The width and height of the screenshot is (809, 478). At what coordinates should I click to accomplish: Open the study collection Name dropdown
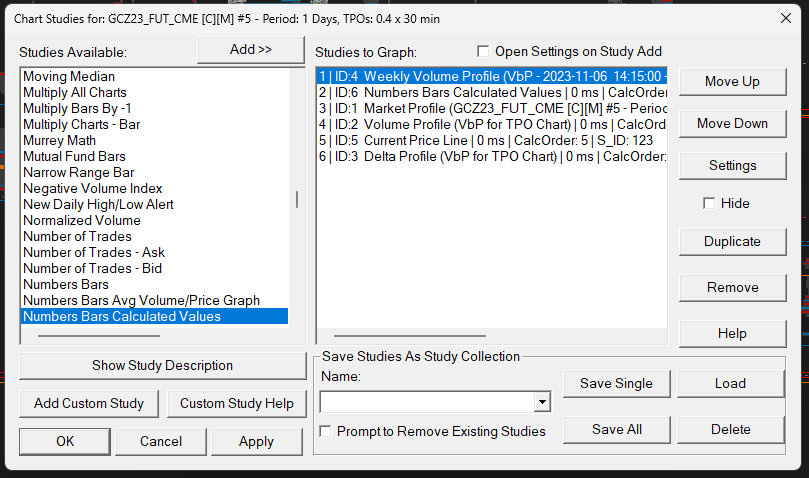coord(542,402)
